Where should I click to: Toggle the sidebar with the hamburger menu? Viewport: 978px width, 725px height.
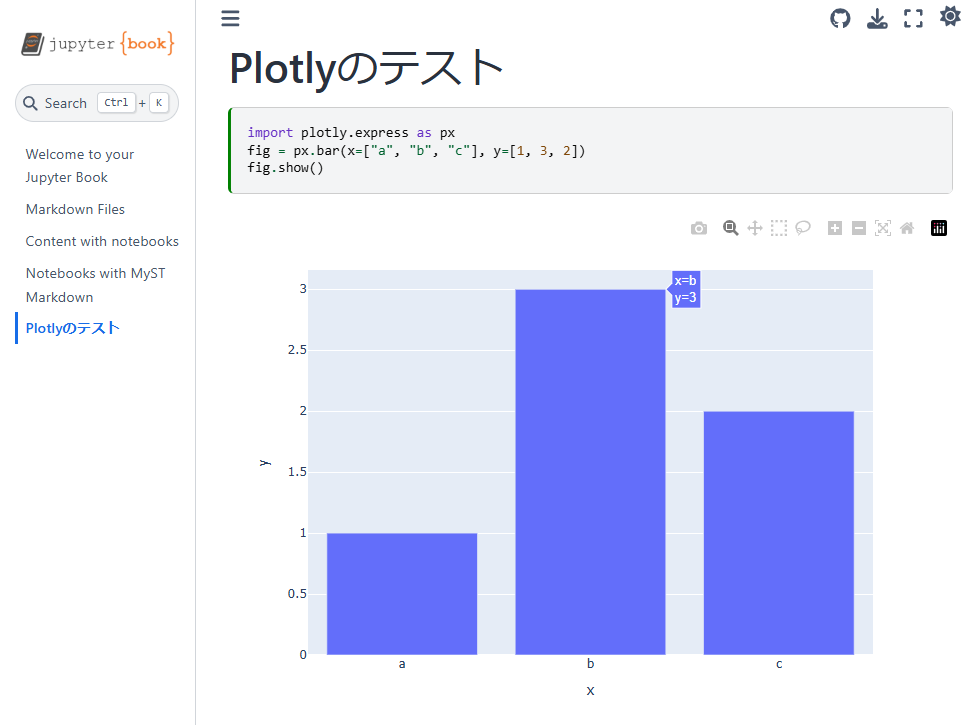[x=230, y=18]
